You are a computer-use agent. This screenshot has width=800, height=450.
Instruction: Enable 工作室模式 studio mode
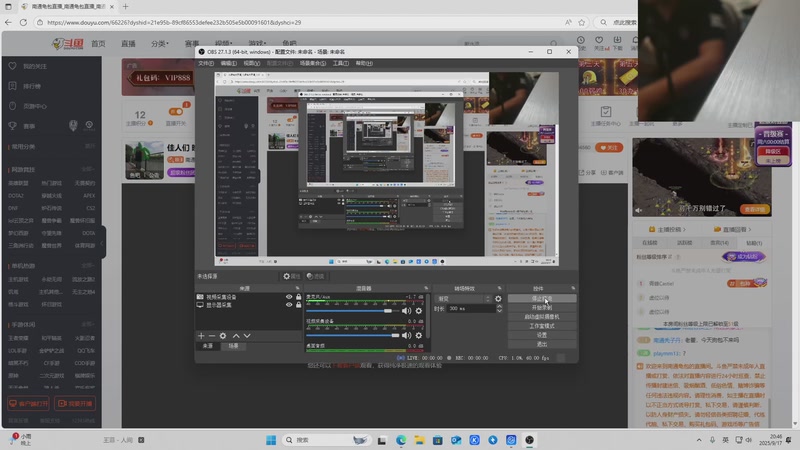pos(542,326)
